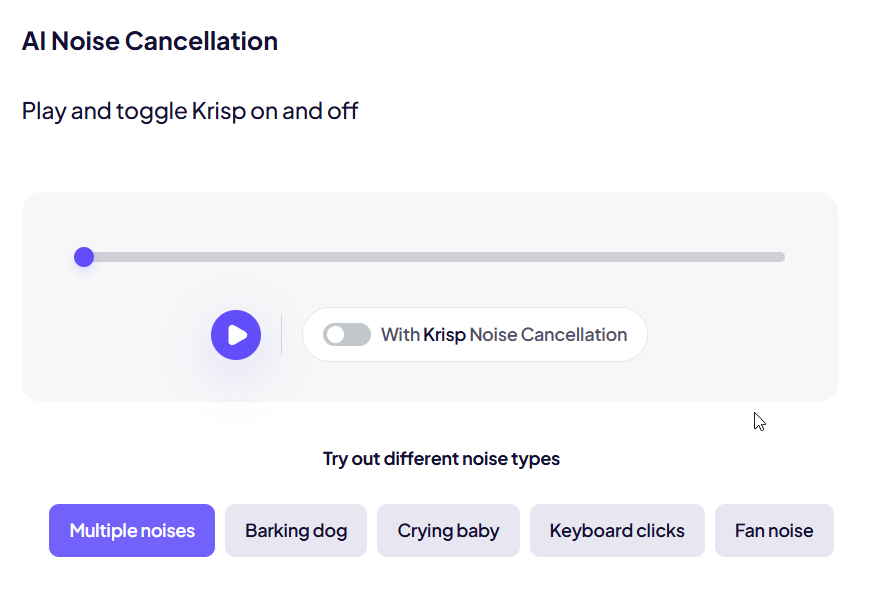The image size is (893, 607).
Task: Click the white triangle inside play button
Action: 237,335
